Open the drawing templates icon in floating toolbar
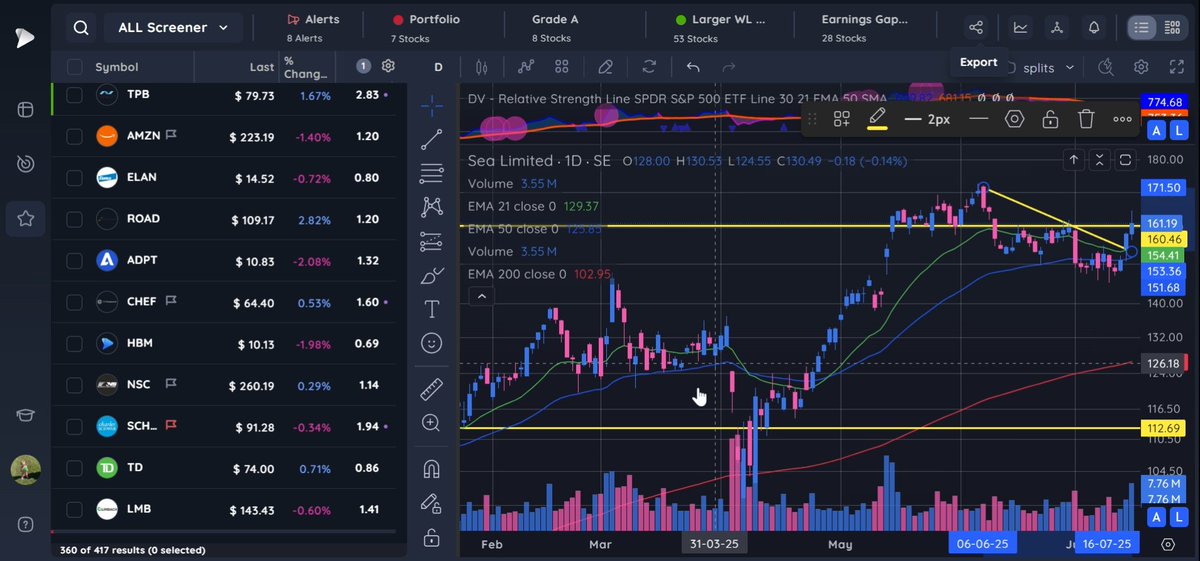The width and height of the screenshot is (1200, 561). point(842,119)
